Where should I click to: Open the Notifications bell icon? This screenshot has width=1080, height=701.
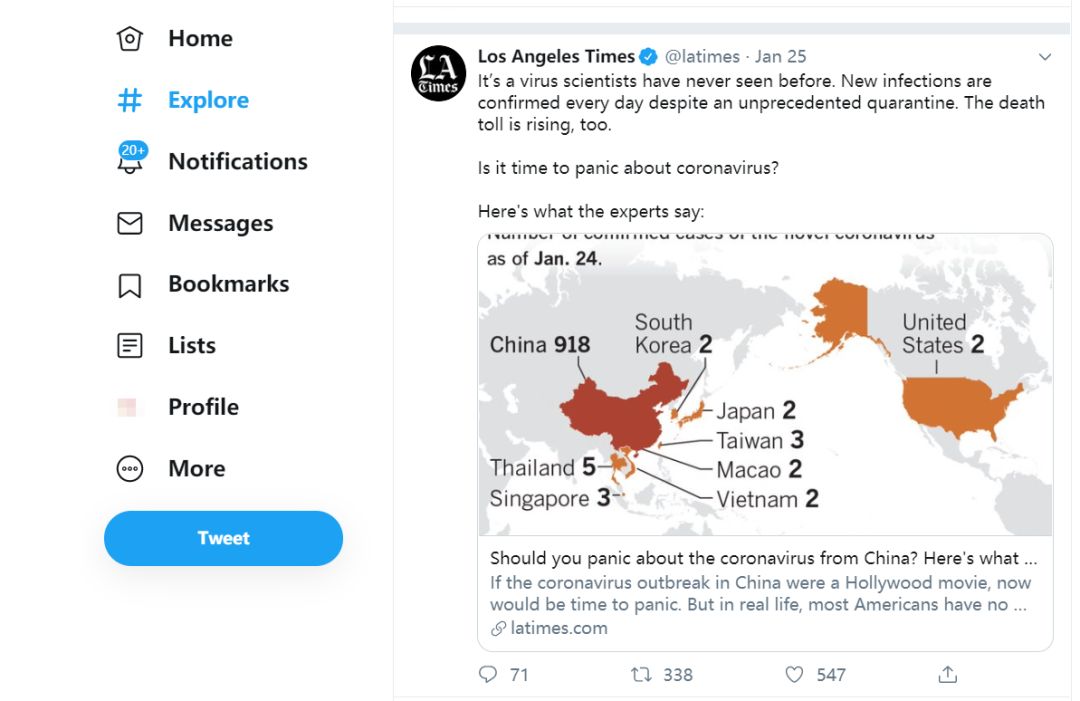[130, 159]
